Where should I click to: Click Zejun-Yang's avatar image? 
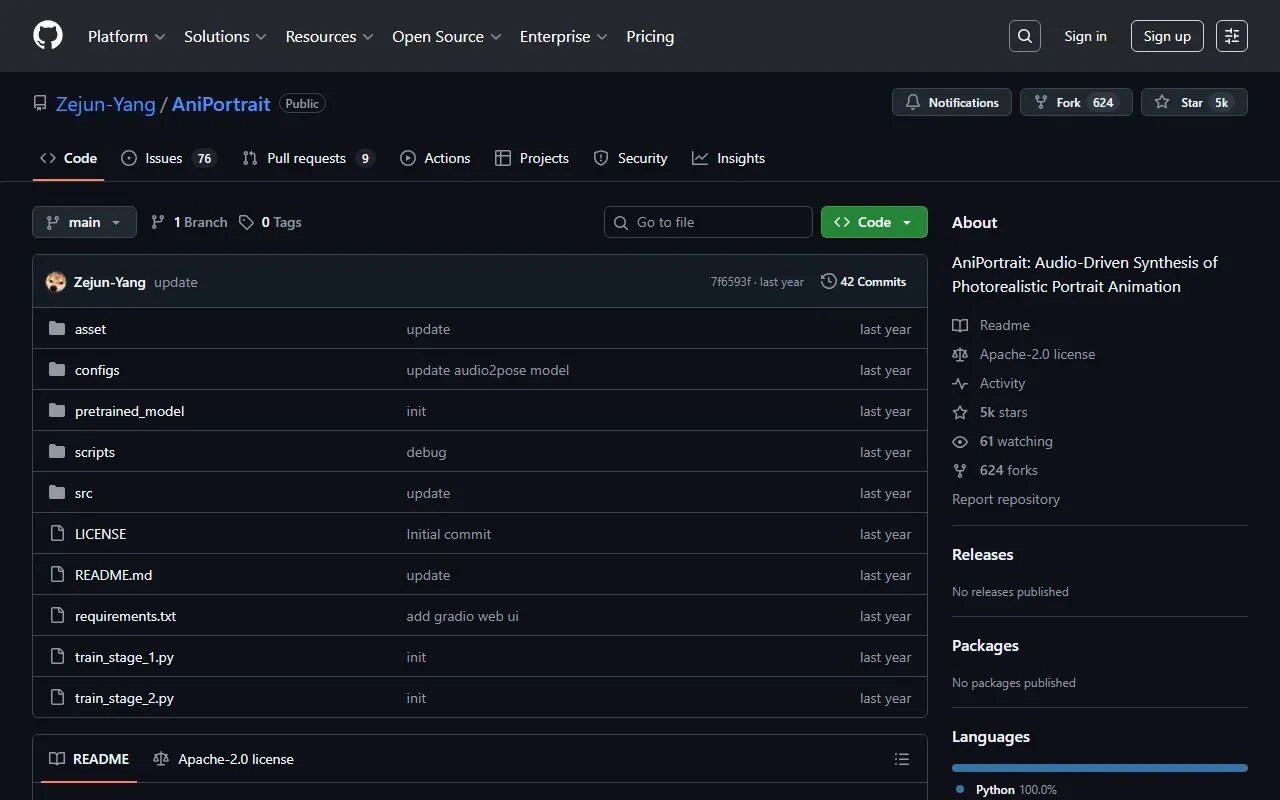click(x=56, y=282)
